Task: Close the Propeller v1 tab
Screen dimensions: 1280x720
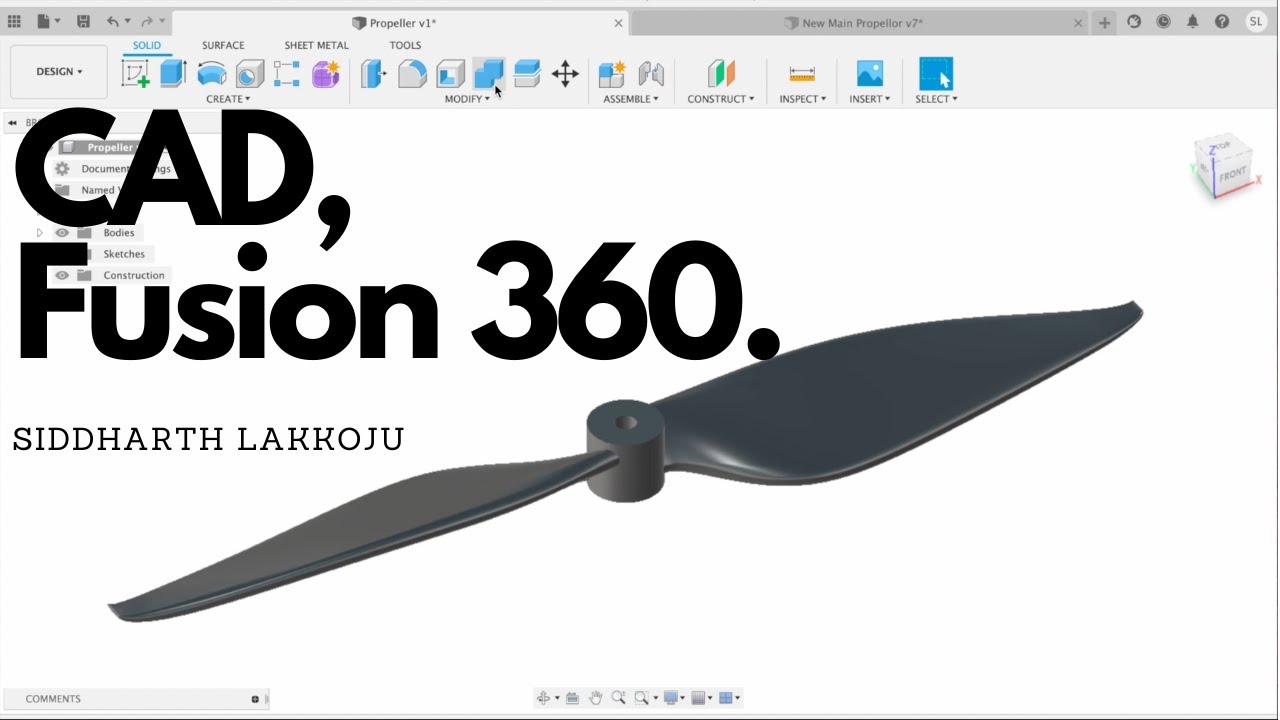Action: pos(618,22)
